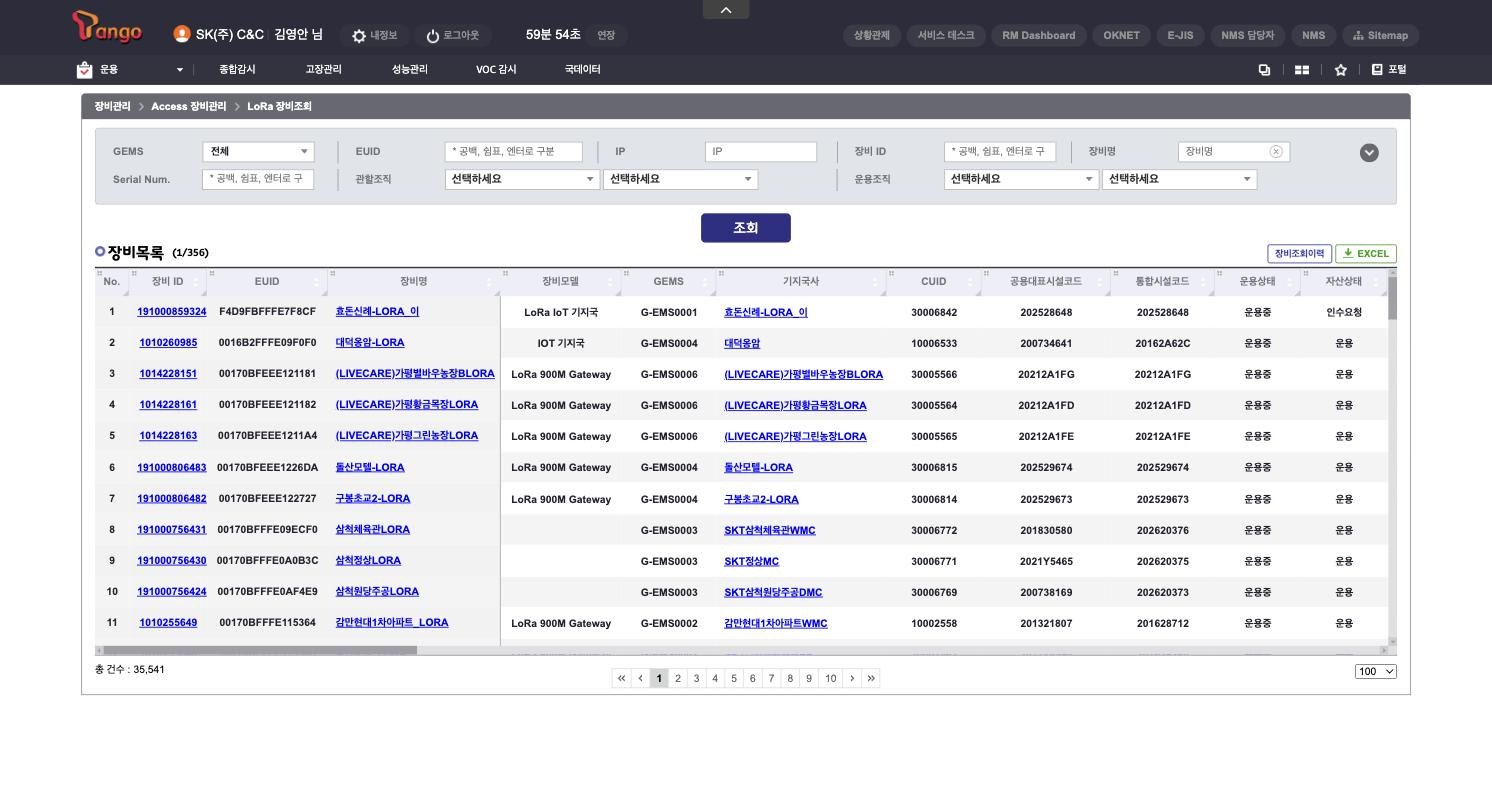Open the favorites star icon
The image size is (1492, 812).
[x=1340, y=70]
